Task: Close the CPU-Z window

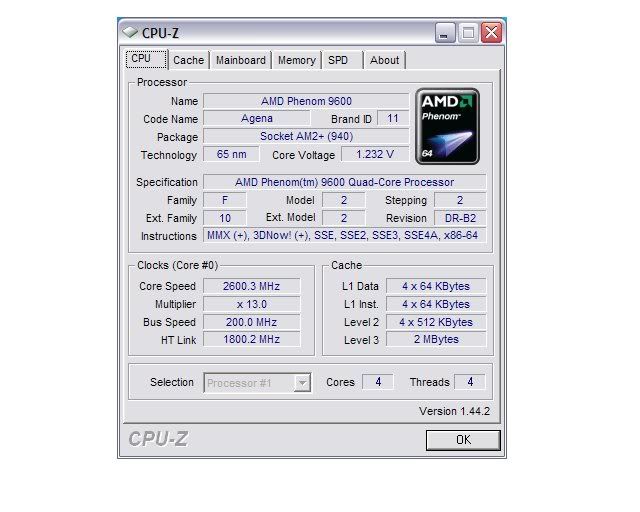Action: (491, 33)
